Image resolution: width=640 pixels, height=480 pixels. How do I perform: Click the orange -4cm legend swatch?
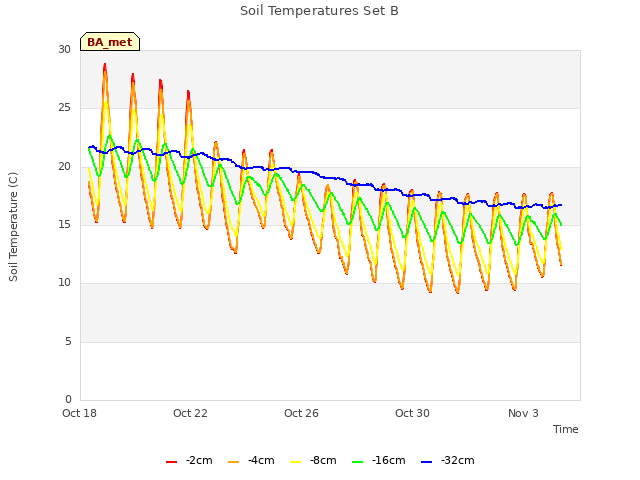pos(233,462)
